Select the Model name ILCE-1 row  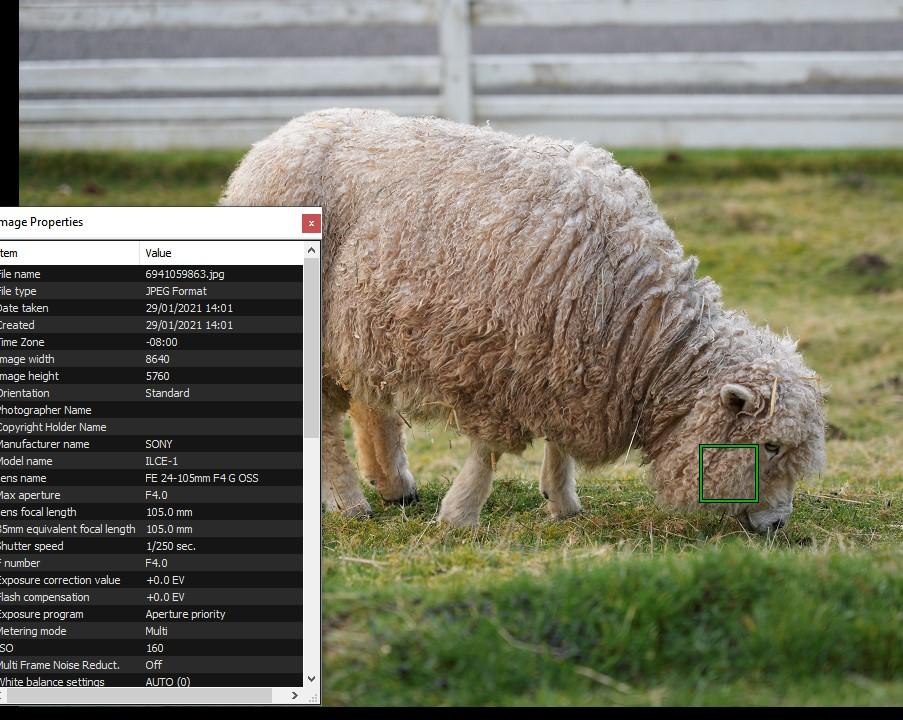click(151, 461)
